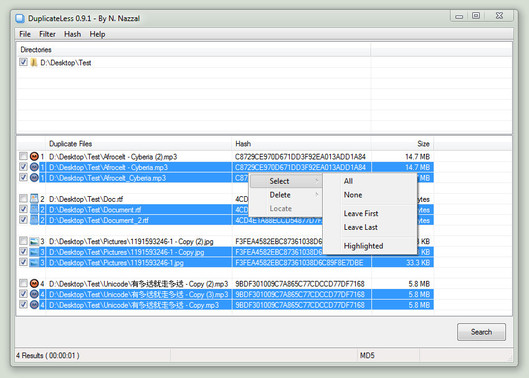The height and width of the screenshot is (378, 529).
Task: Sort by the Size column header
Action: tap(402, 144)
